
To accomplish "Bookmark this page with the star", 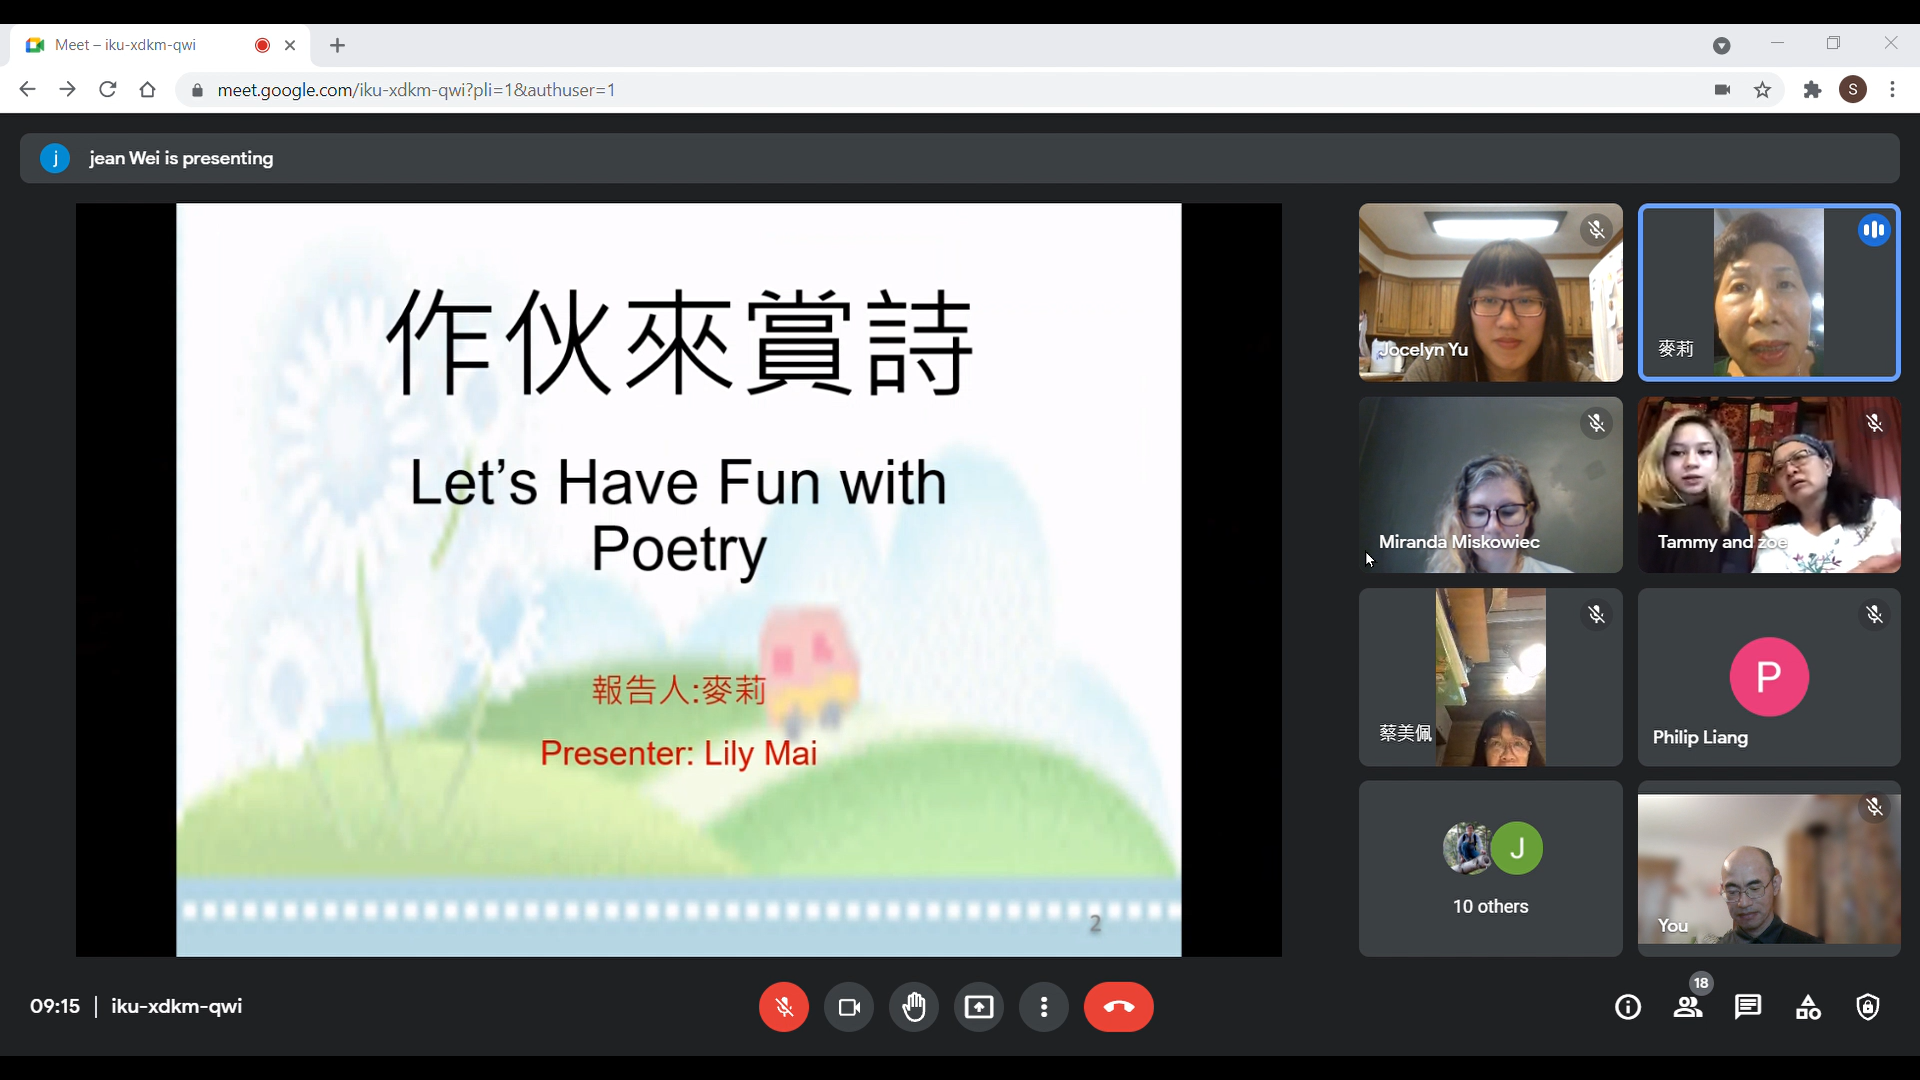I will pos(1763,90).
